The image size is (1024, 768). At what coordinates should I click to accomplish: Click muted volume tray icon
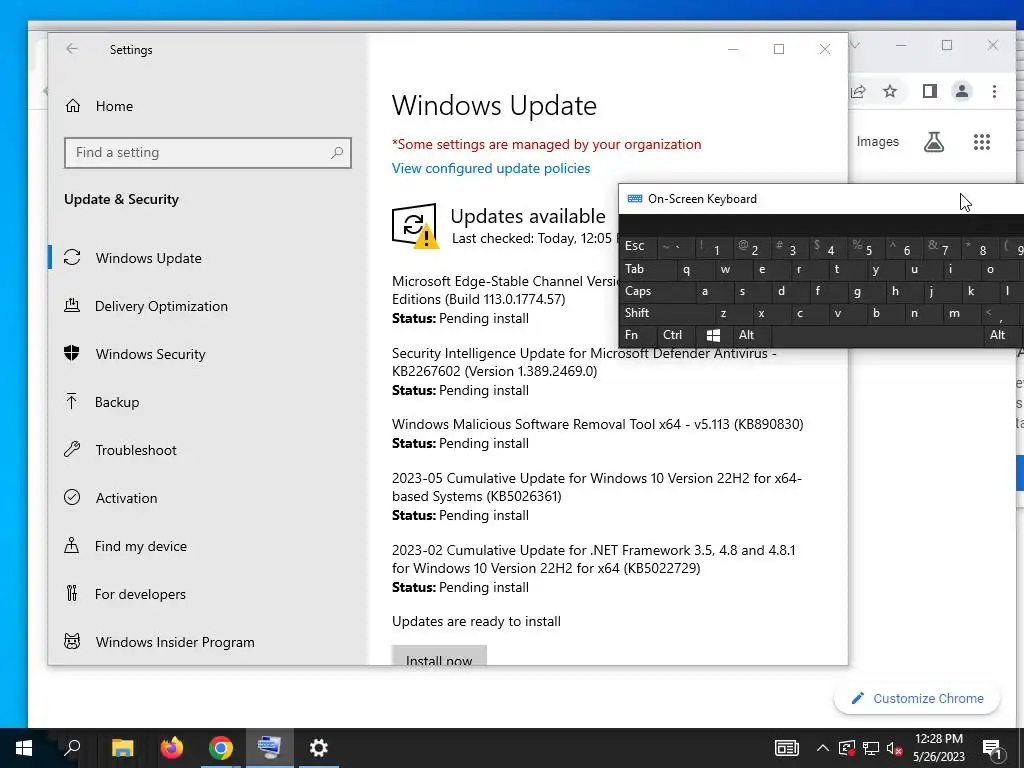click(x=894, y=748)
